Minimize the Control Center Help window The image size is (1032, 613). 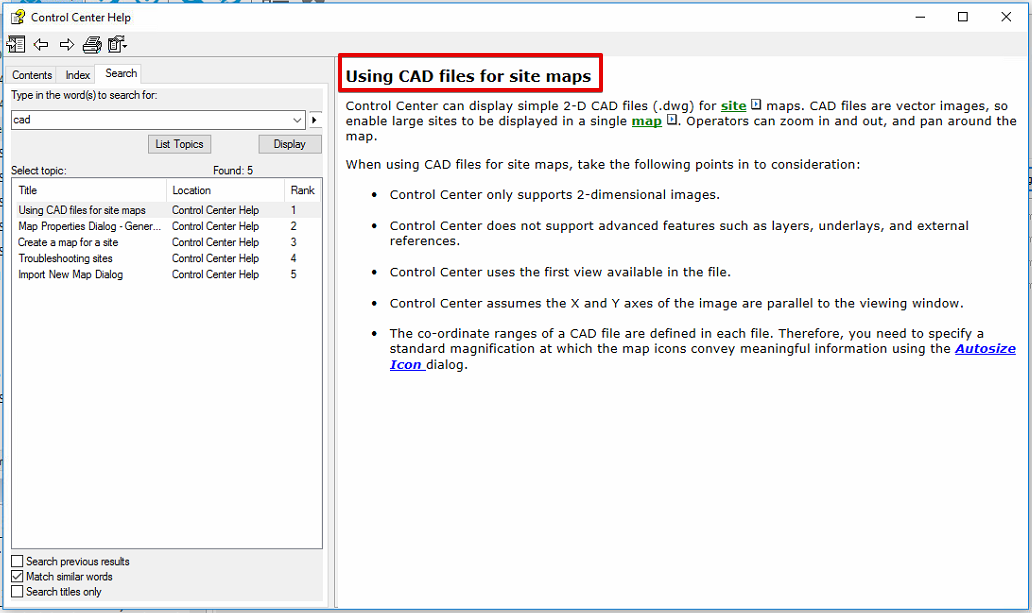point(920,17)
